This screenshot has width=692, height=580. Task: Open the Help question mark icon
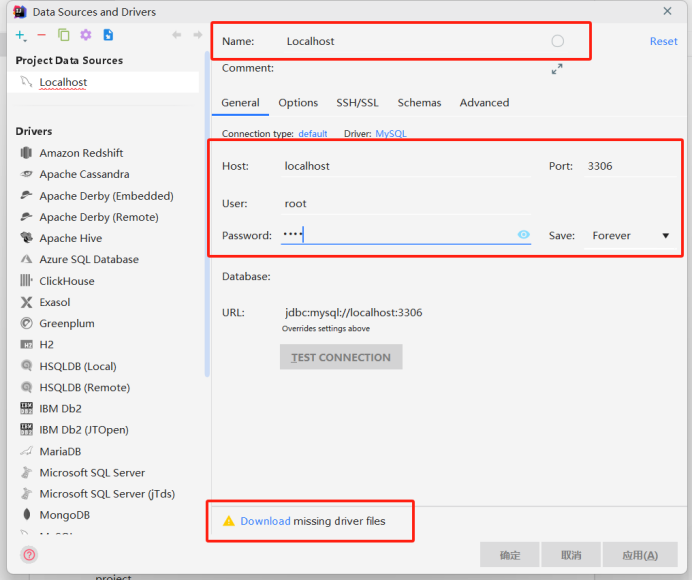(29, 554)
